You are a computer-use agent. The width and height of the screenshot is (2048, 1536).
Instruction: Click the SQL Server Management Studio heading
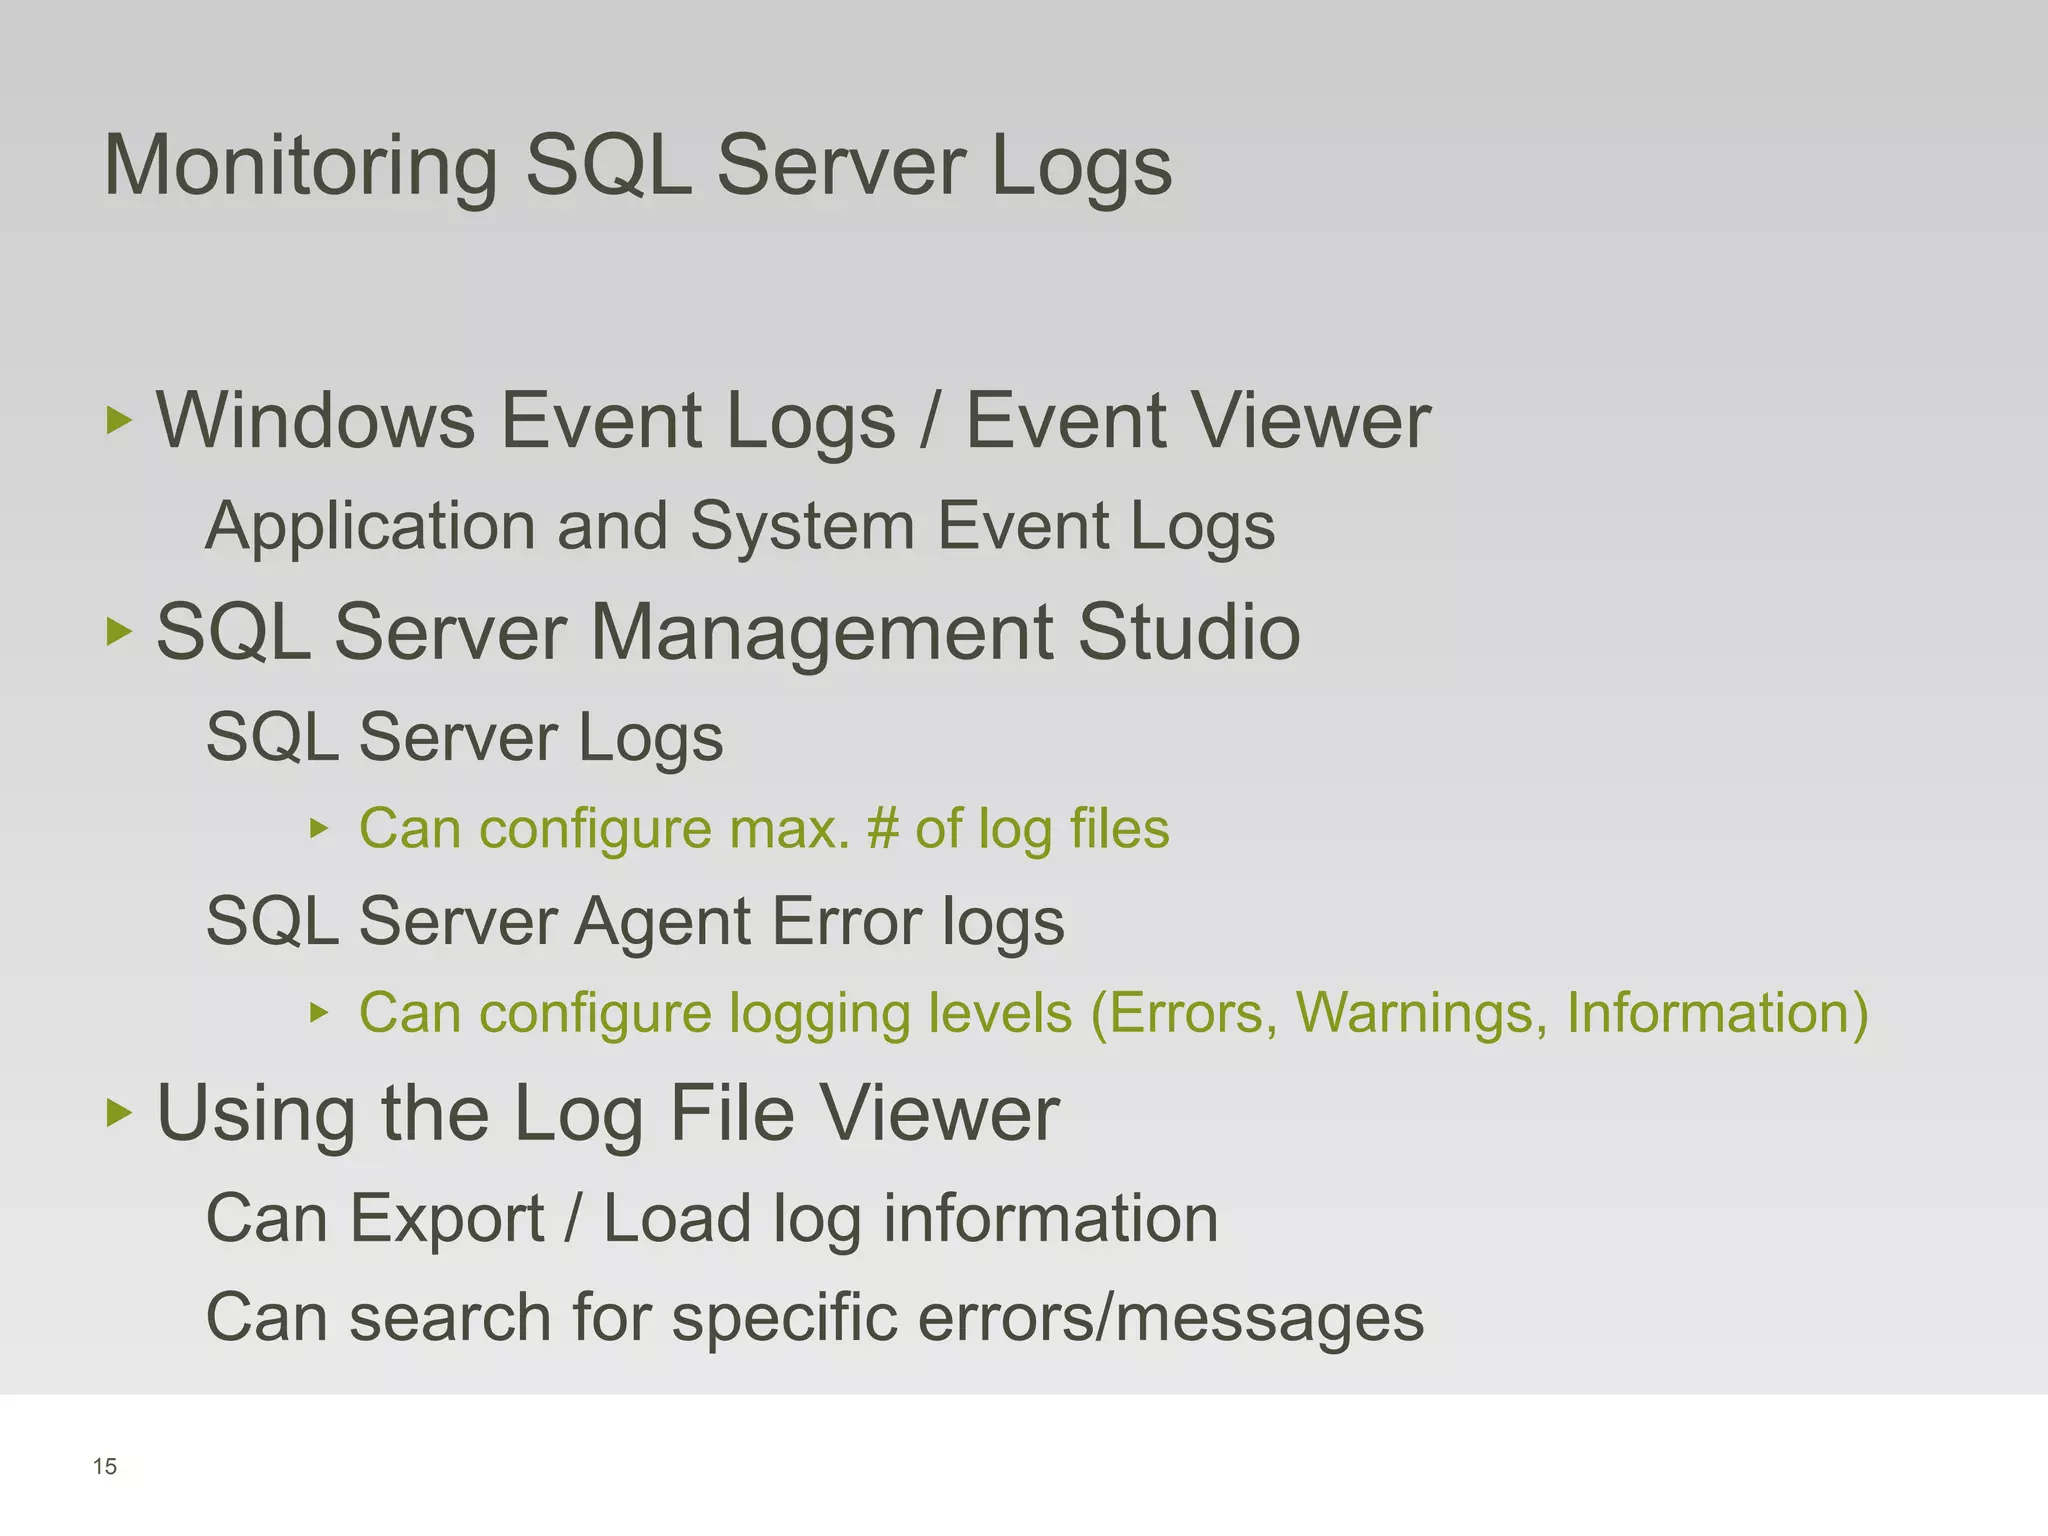click(728, 632)
